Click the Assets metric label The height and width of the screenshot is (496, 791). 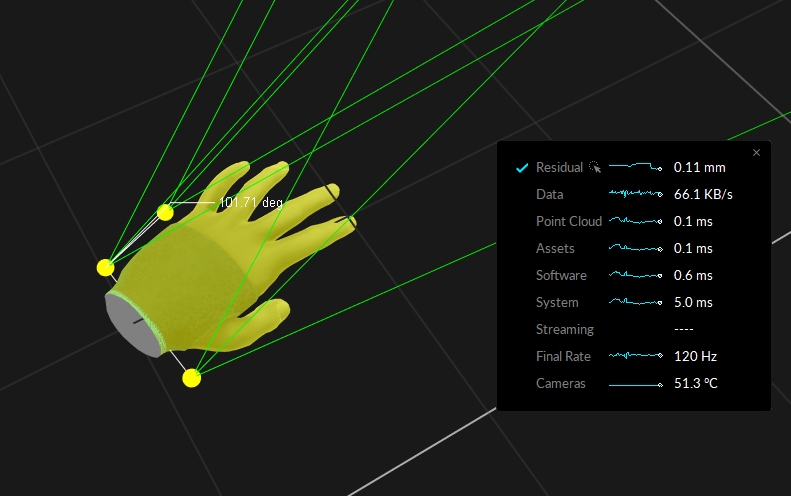555,248
